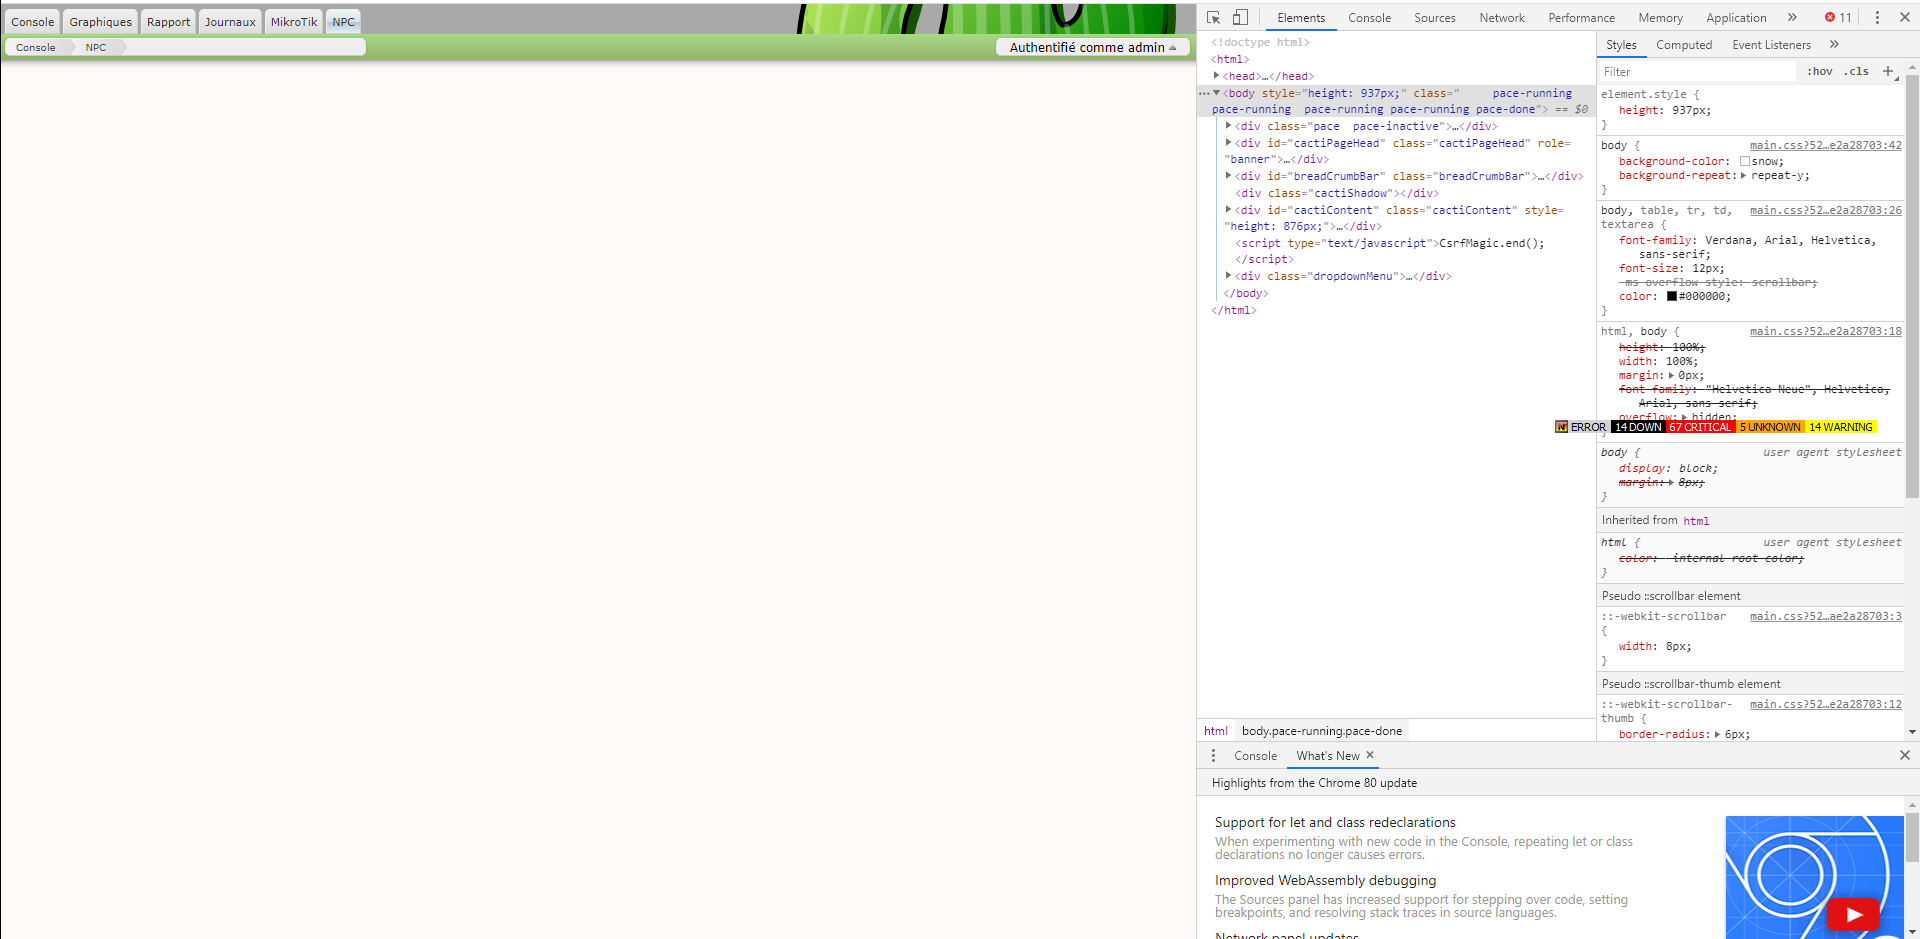
Task: Close the DevTools panel
Action: point(1905,17)
